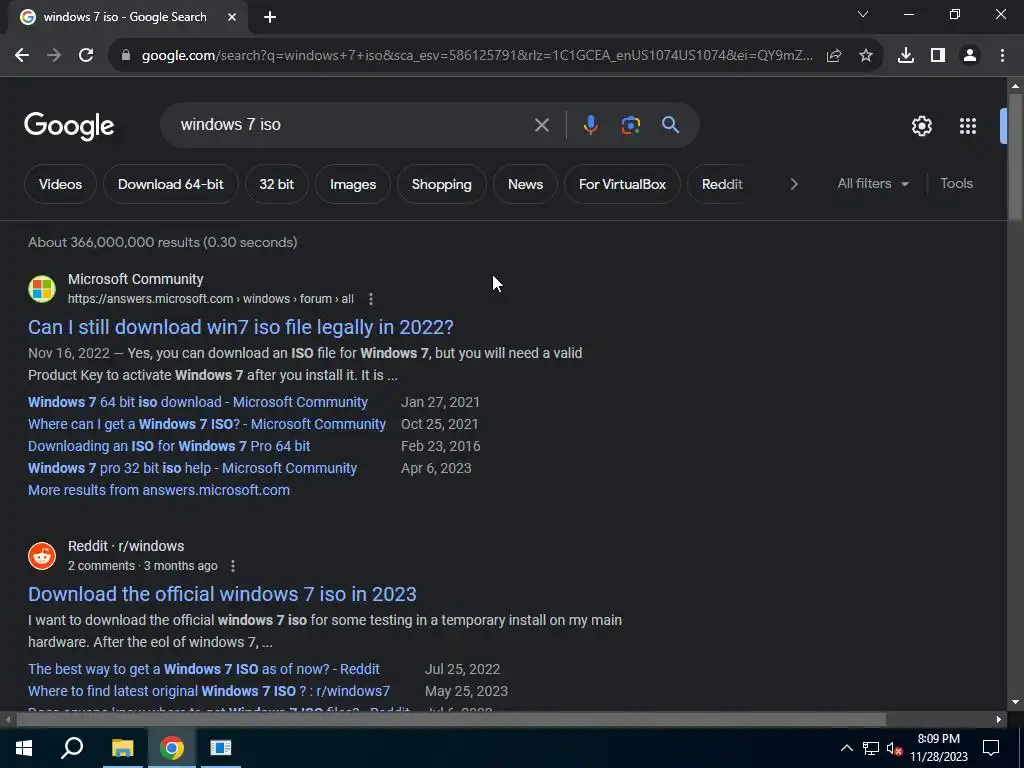
Task: Open 'Downloading an ISO for Windows 7 Pro' link
Action: click(169, 446)
